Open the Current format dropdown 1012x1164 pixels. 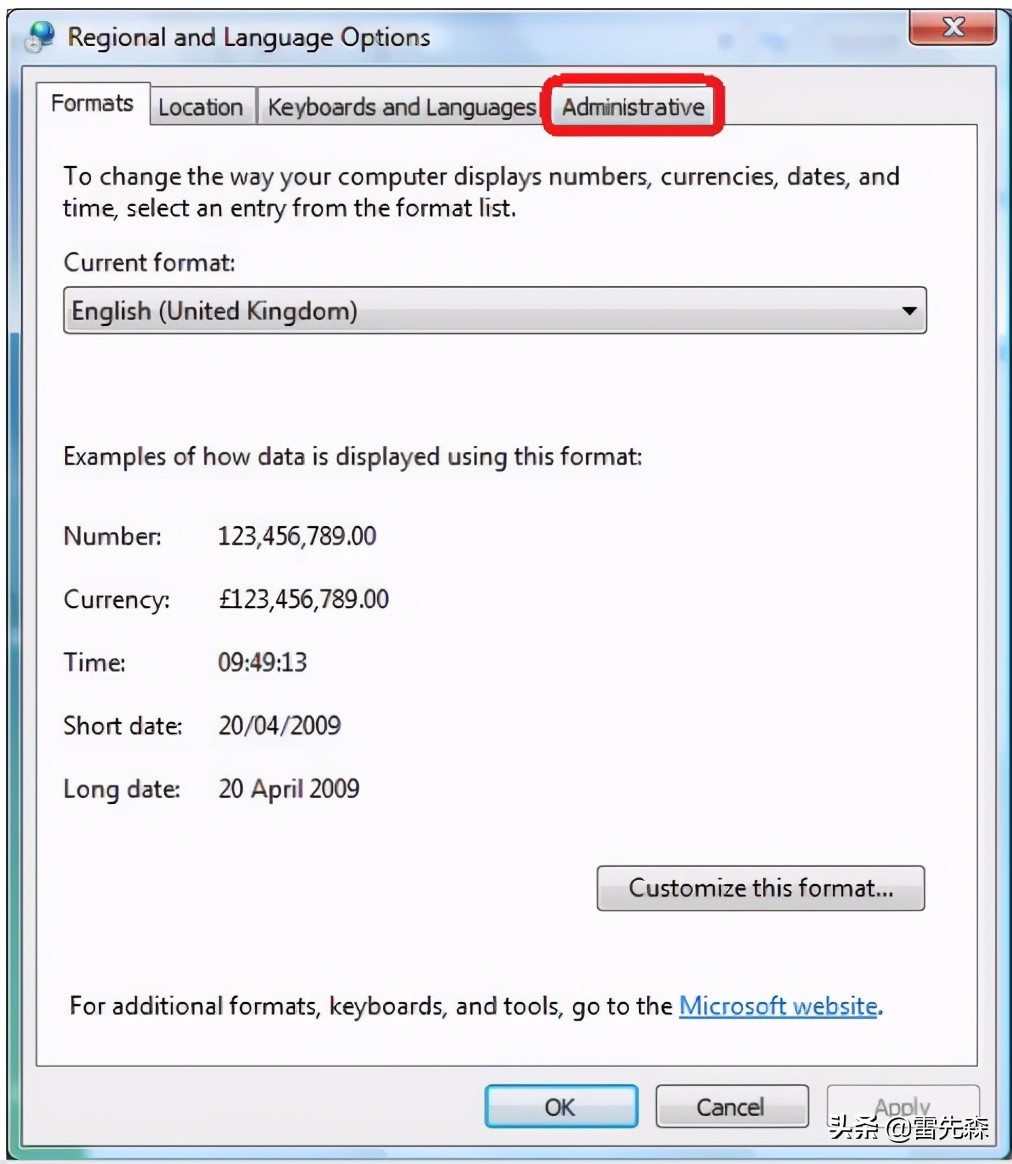tap(494, 310)
